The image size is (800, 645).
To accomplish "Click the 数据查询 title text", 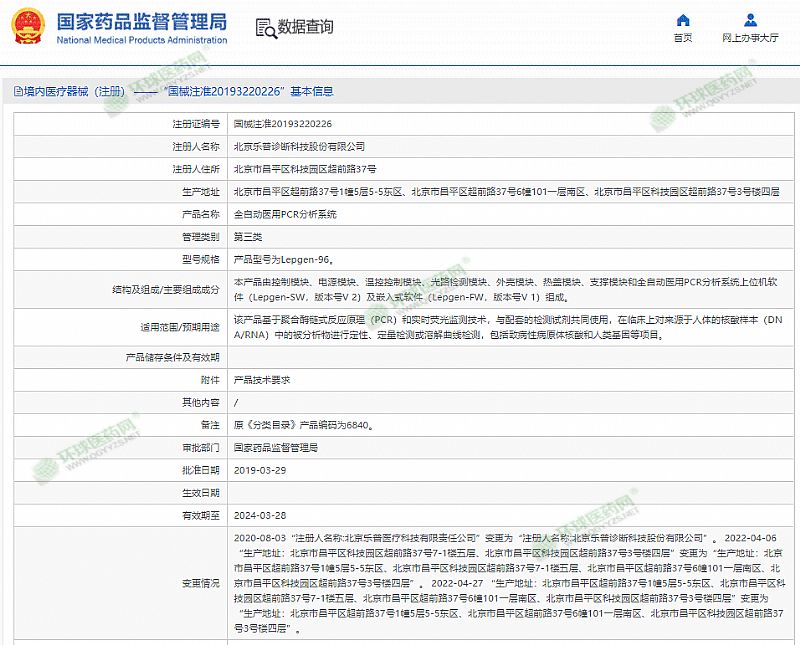I will tap(306, 27).
